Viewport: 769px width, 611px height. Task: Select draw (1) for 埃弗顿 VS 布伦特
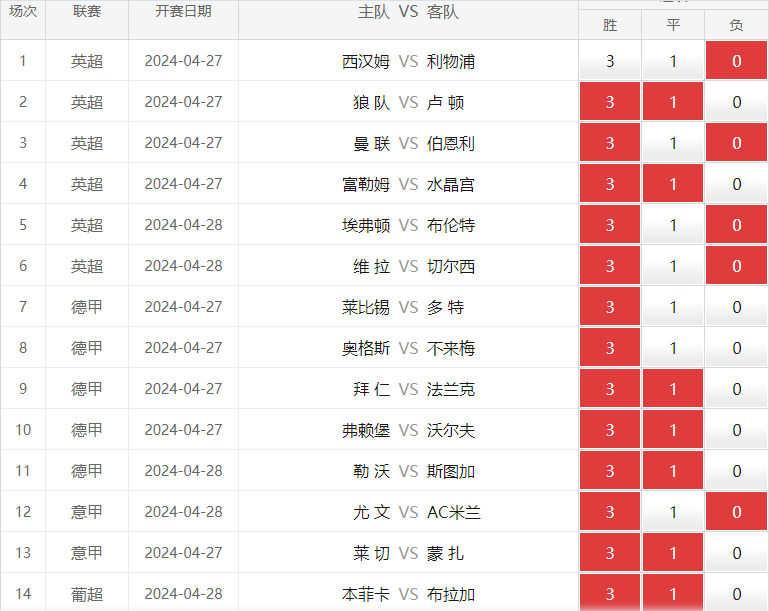pos(673,225)
